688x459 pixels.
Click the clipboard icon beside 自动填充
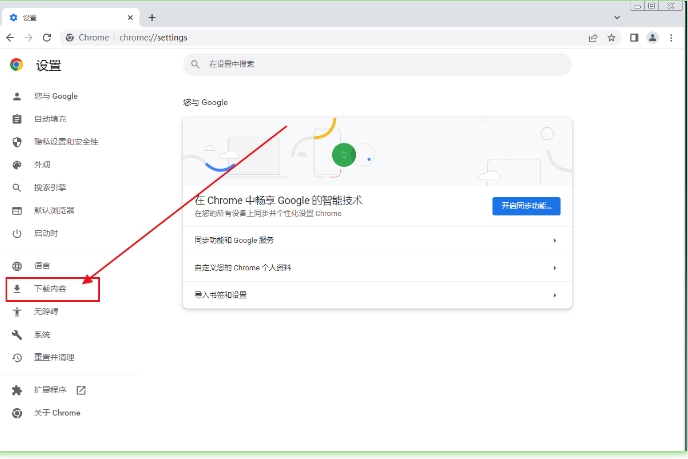[17, 119]
